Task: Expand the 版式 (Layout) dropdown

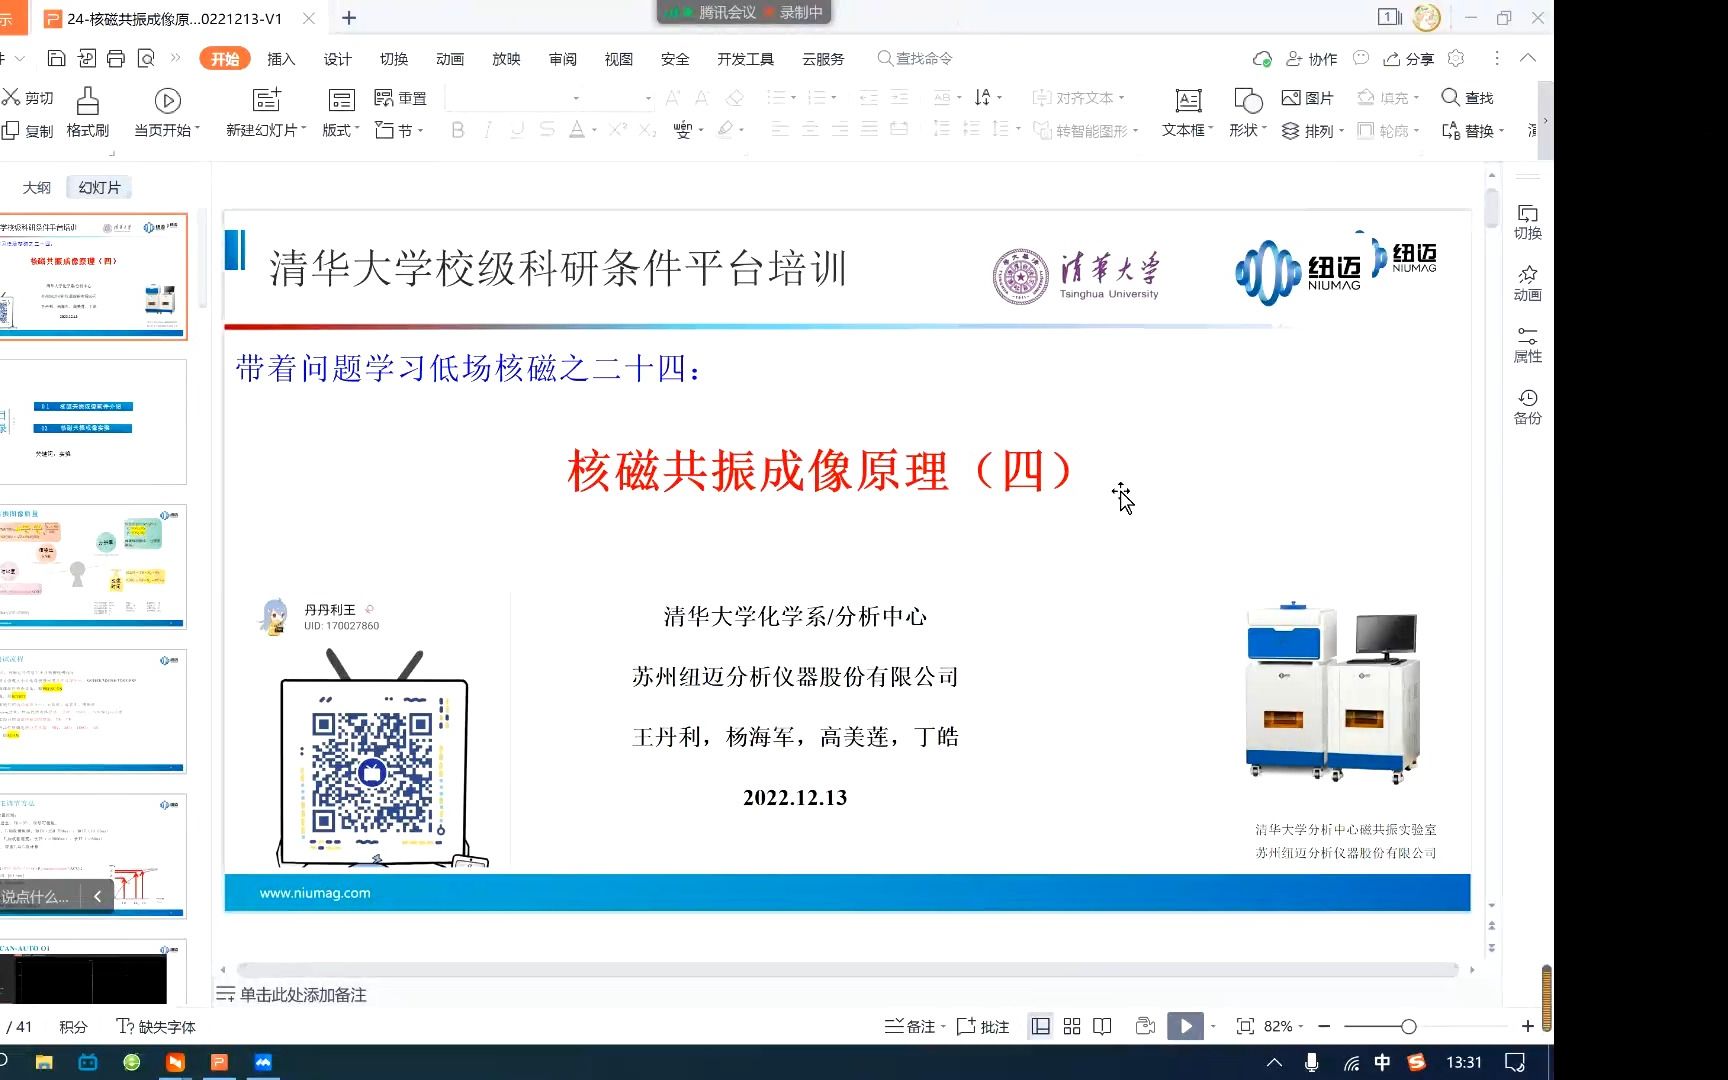Action: tap(340, 130)
